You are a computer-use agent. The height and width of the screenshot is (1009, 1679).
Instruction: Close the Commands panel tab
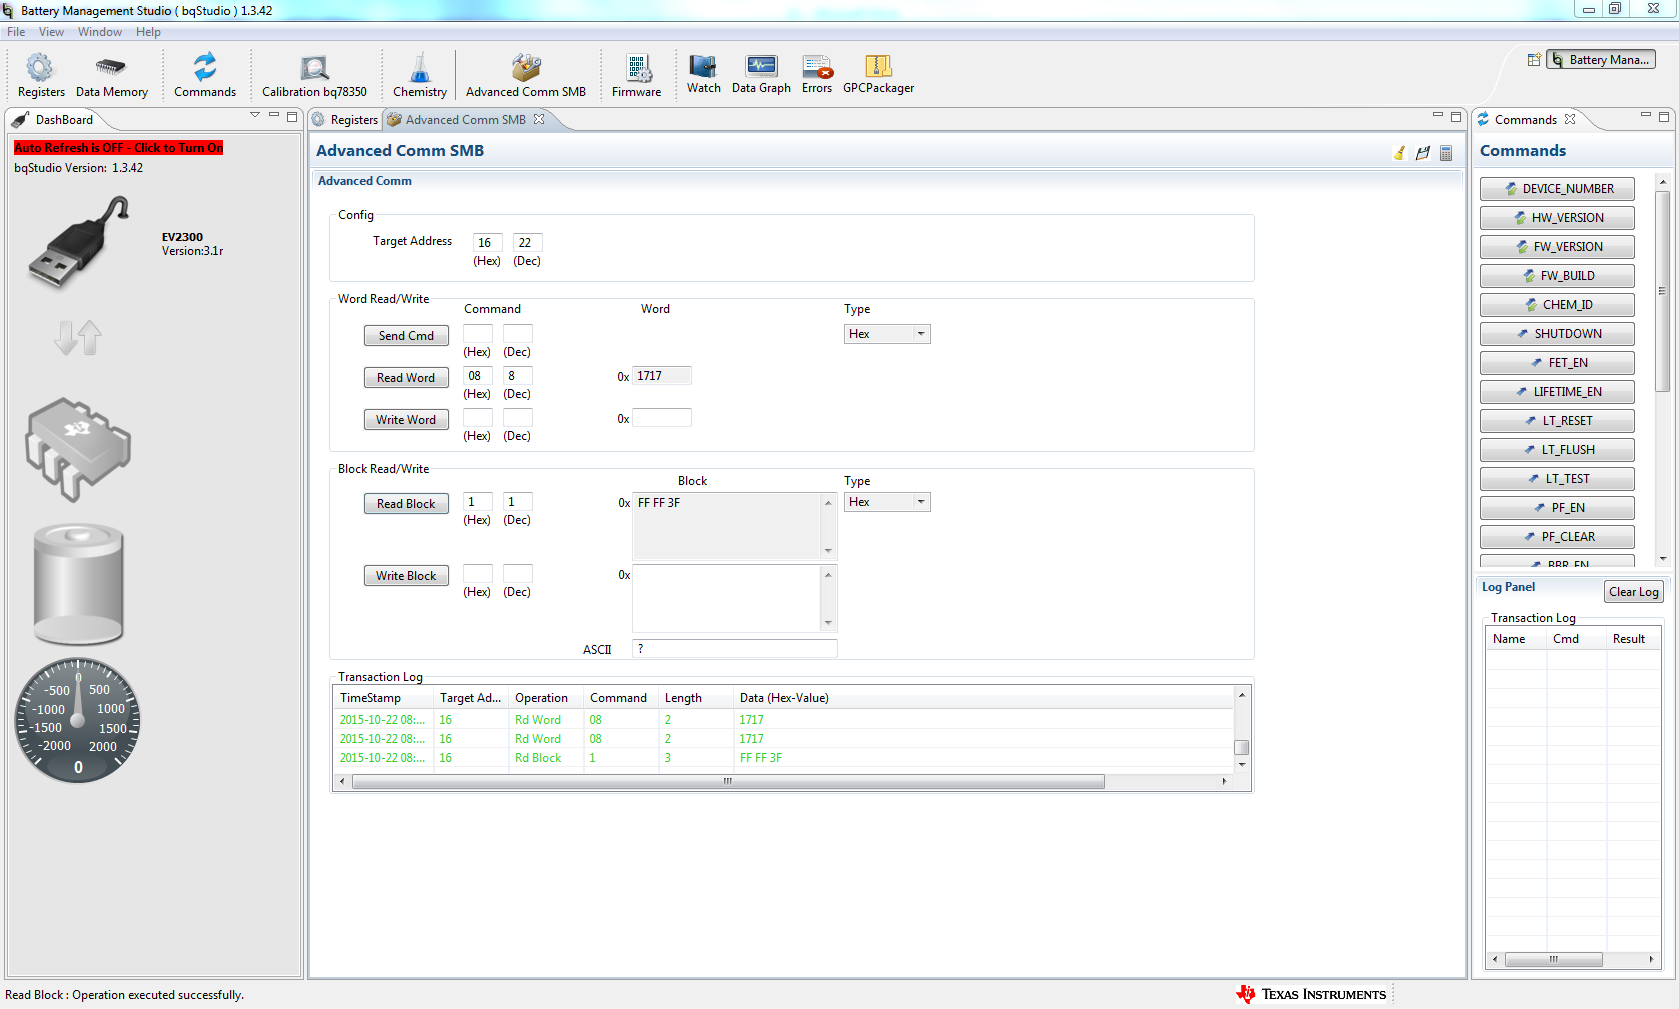1570,119
